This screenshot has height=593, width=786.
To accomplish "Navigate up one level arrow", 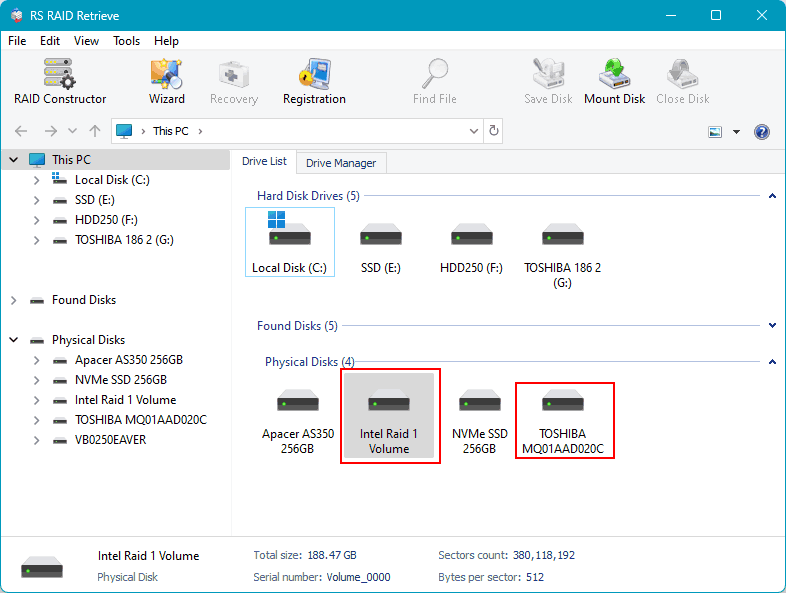I will click(x=95, y=131).
